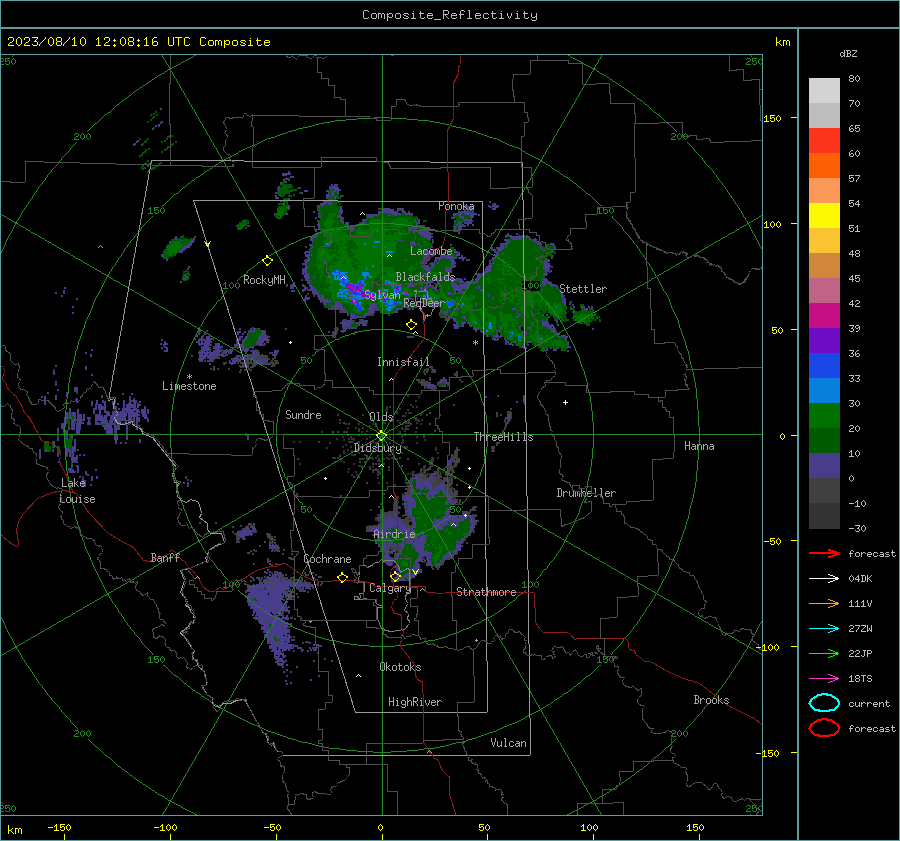Pick the magenta 18TS arrow legend icon
The width and height of the screenshot is (900, 841).
point(824,679)
